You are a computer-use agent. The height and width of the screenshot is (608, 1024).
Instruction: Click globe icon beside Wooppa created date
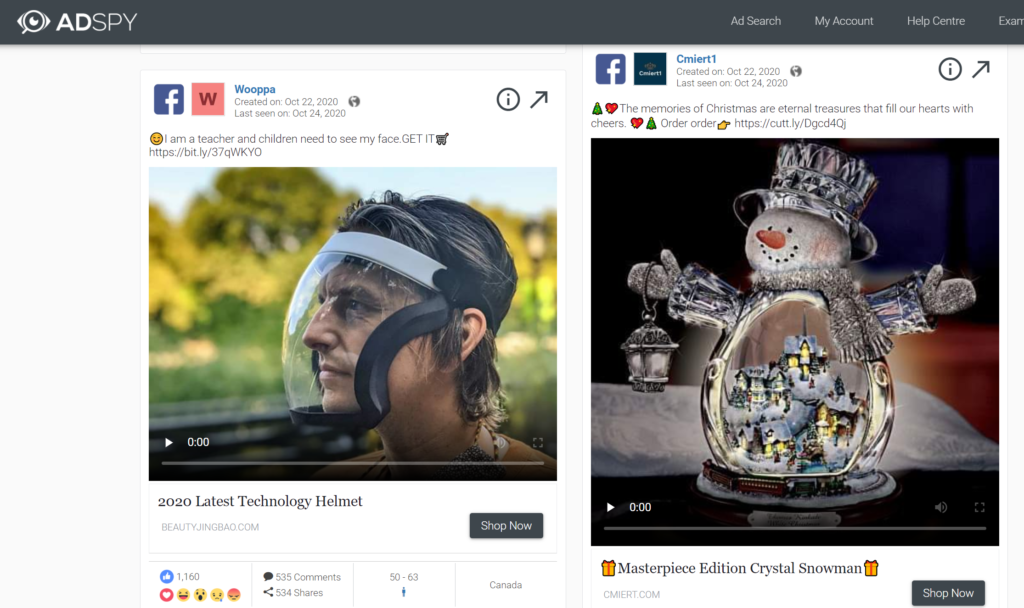(354, 101)
